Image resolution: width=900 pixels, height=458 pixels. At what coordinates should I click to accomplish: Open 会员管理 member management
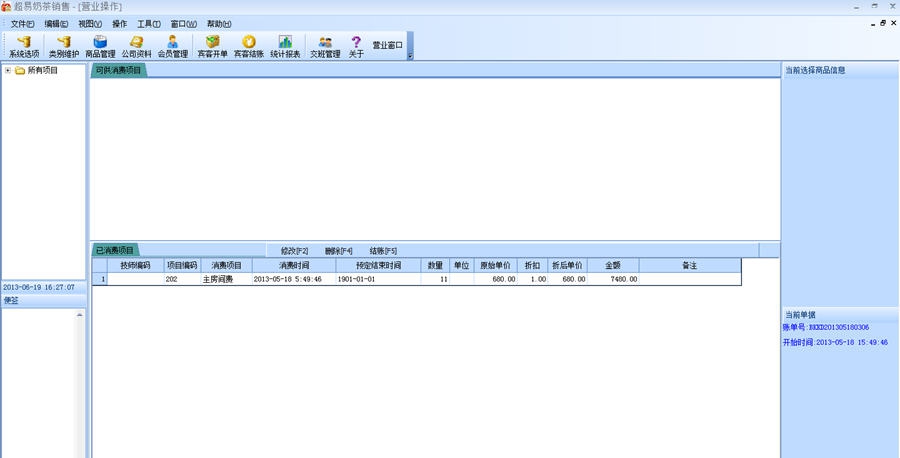173,46
